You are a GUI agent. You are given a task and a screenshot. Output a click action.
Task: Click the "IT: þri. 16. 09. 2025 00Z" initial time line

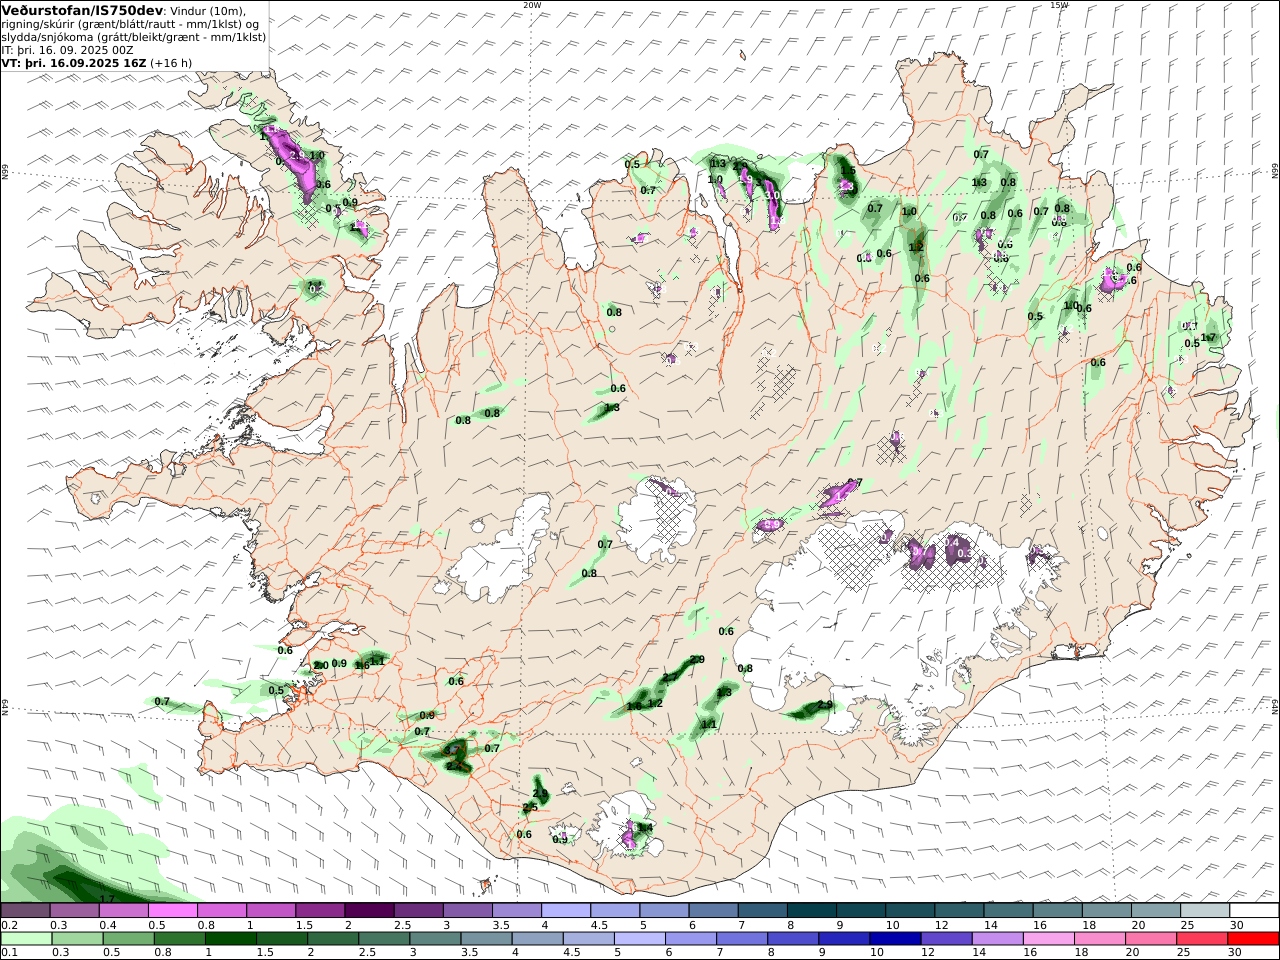pos(68,49)
